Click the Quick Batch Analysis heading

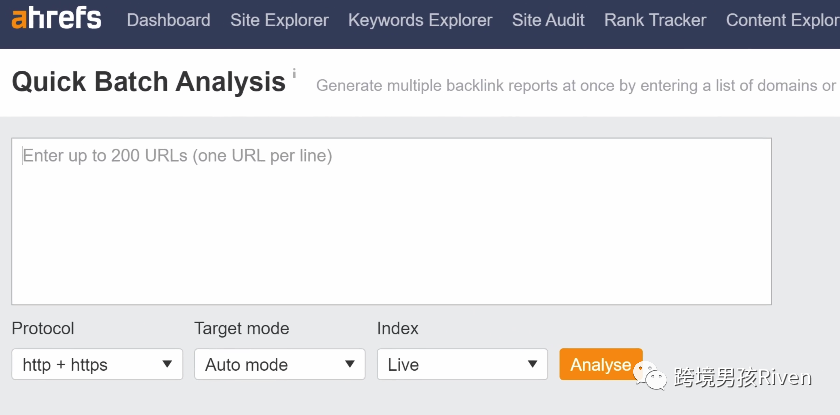pos(149,82)
